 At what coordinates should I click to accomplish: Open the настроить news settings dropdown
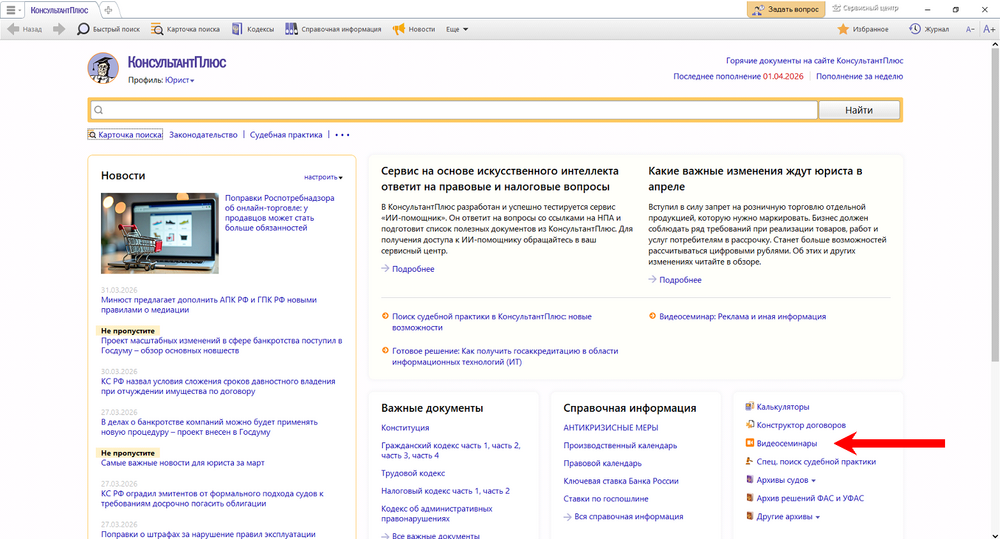click(x=323, y=177)
